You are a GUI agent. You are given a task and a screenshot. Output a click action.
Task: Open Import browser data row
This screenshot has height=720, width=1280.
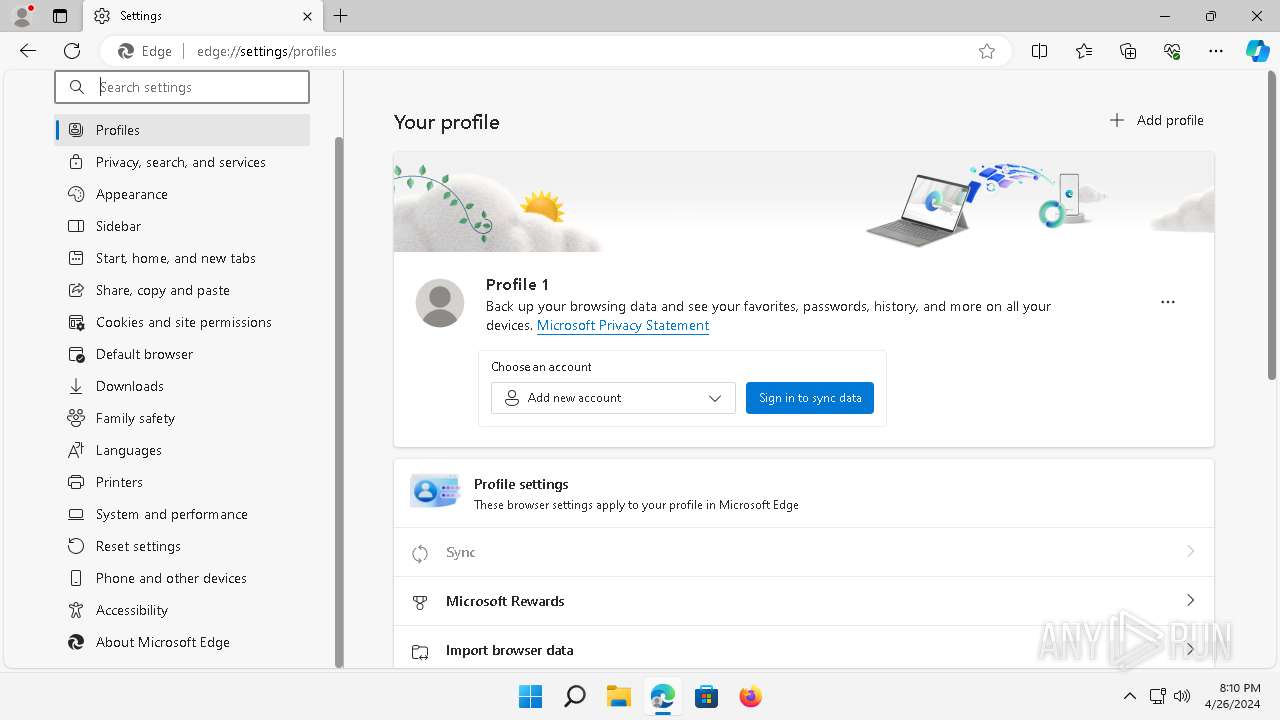(x=804, y=650)
